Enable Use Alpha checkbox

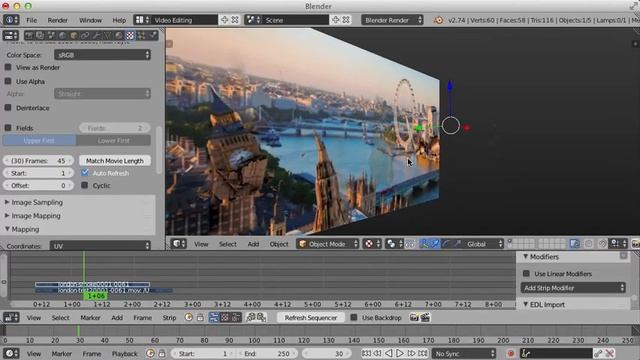pos(8,81)
